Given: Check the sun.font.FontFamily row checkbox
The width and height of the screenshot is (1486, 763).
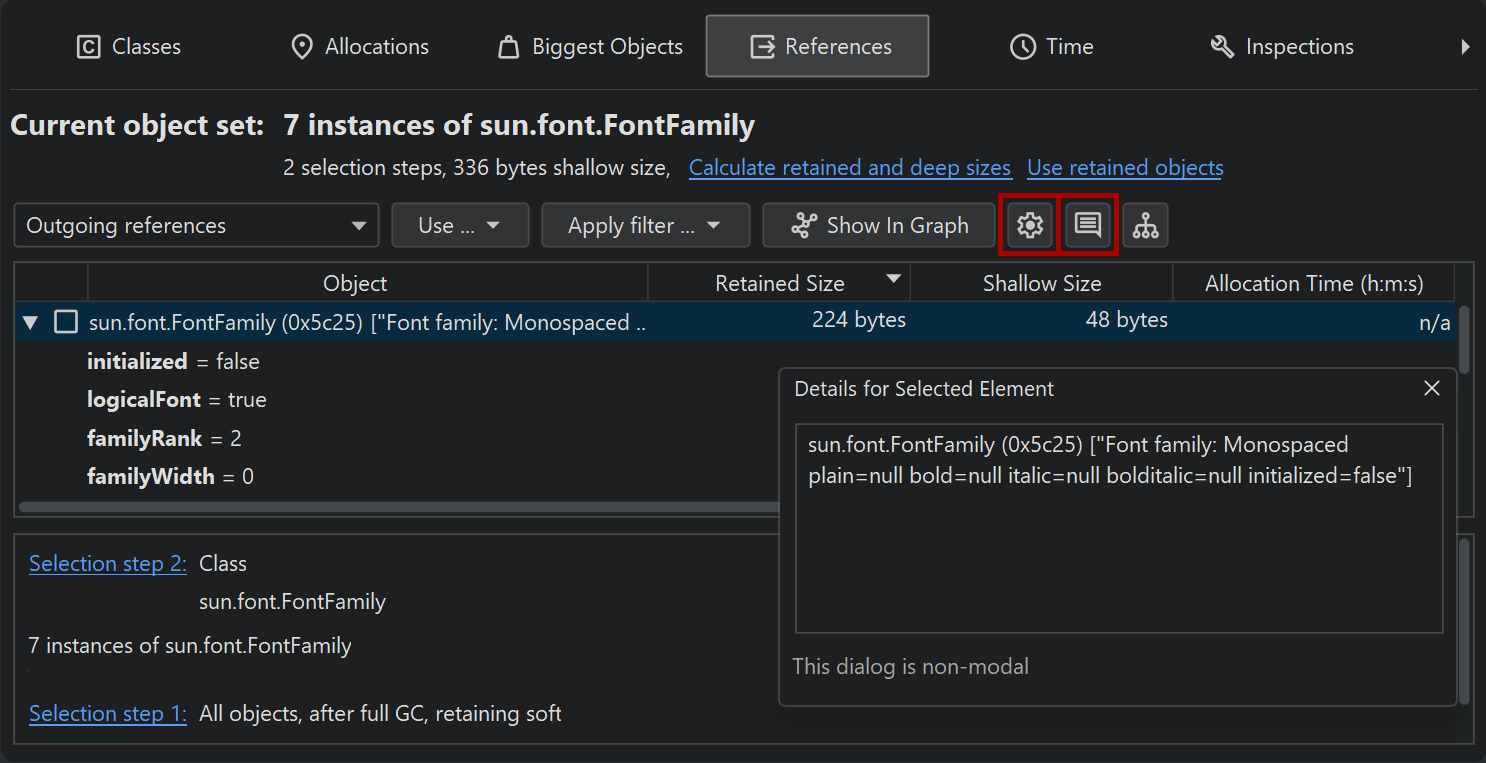Looking at the screenshot, I should click(x=66, y=322).
